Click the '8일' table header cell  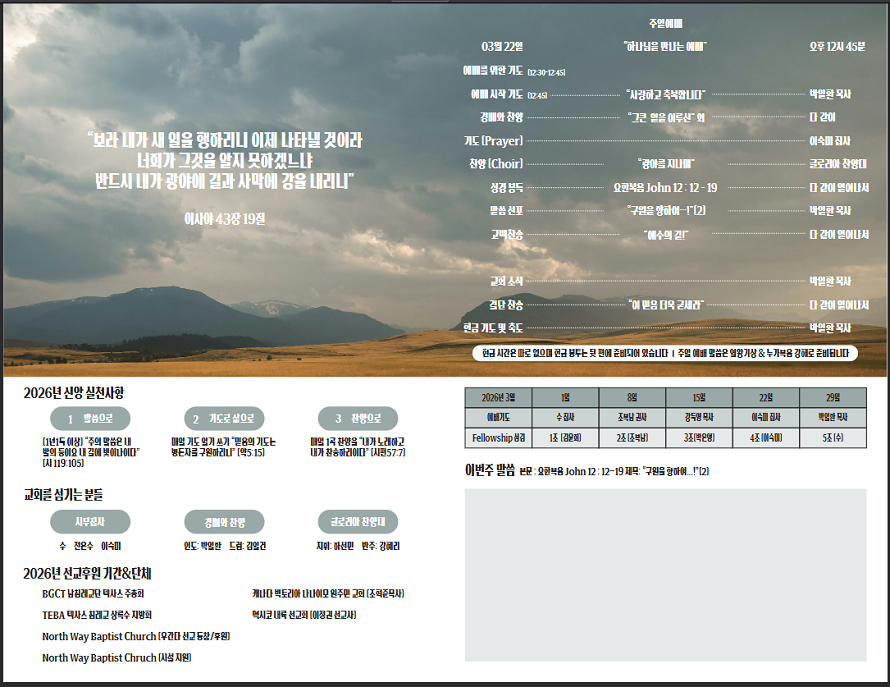click(x=632, y=397)
